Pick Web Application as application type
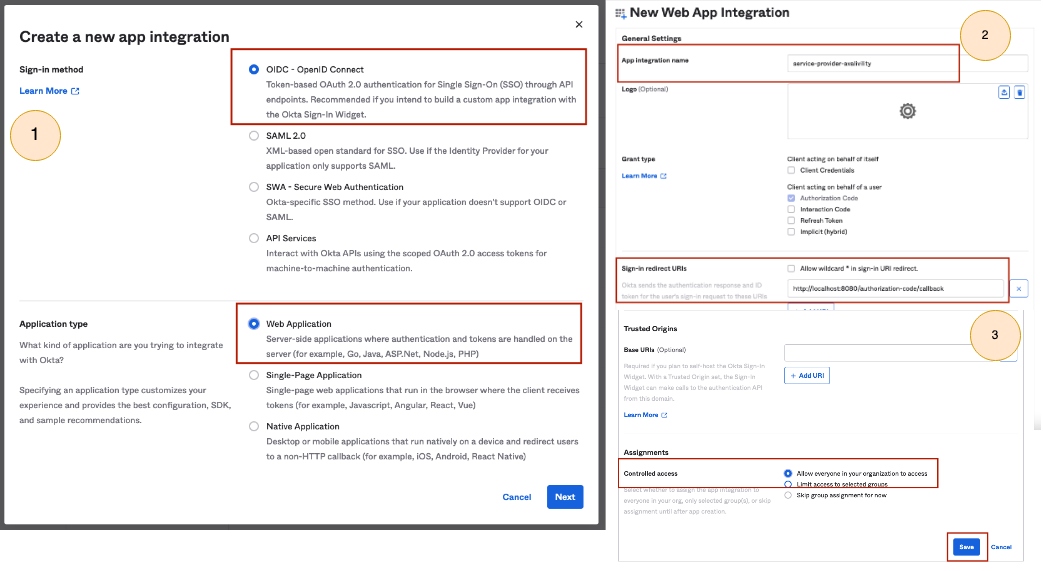Screen dimensions: 1043x571 click(x=254, y=324)
